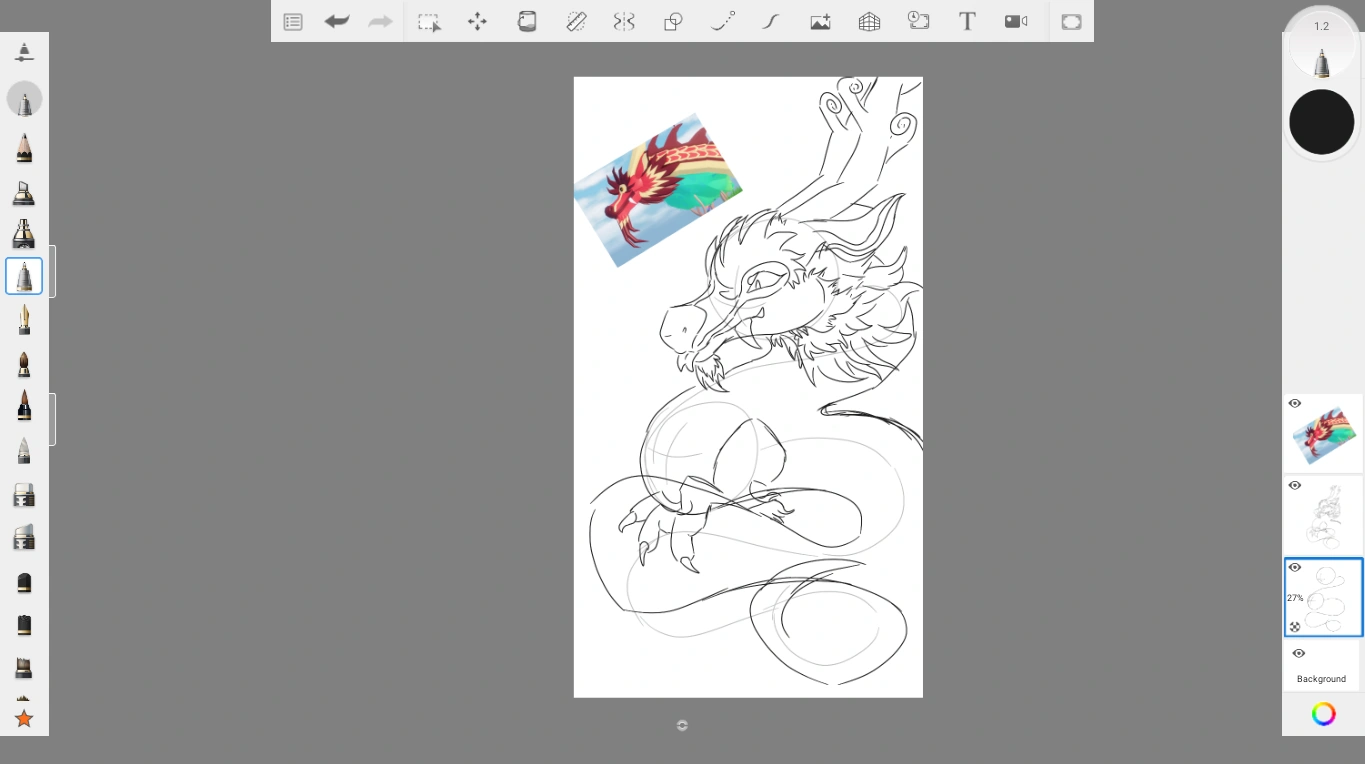
Task: Open the Fill tool
Action: coord(527,21)
